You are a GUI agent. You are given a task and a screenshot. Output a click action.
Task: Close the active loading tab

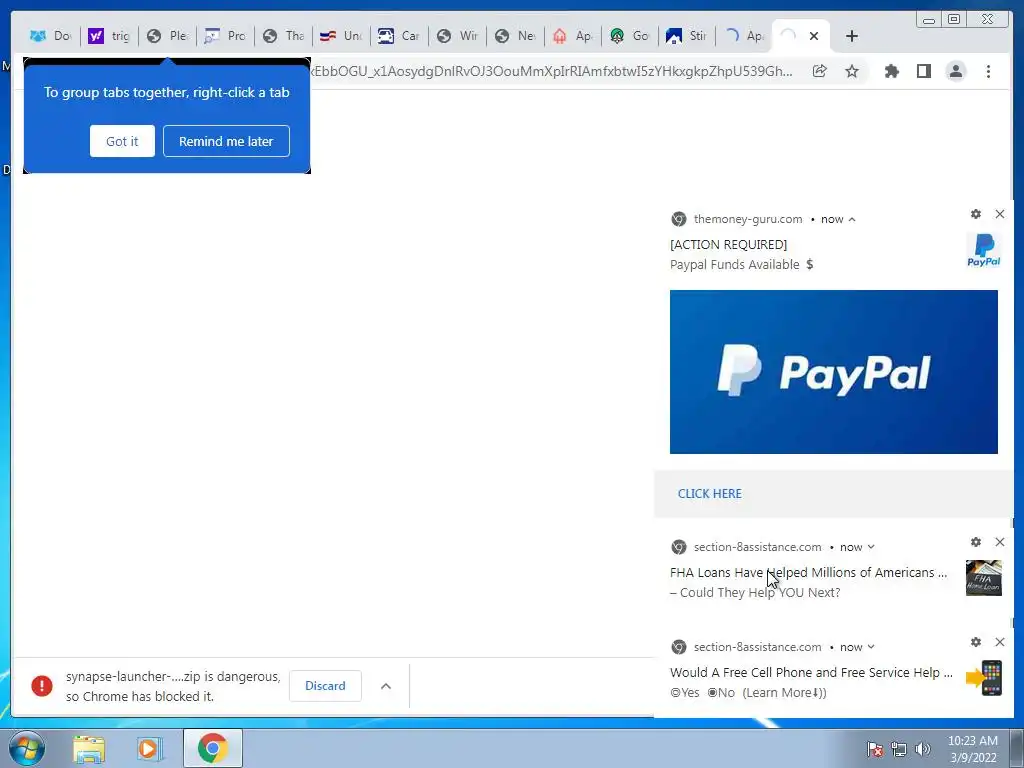pyautogui.click(x=814, y=36)
